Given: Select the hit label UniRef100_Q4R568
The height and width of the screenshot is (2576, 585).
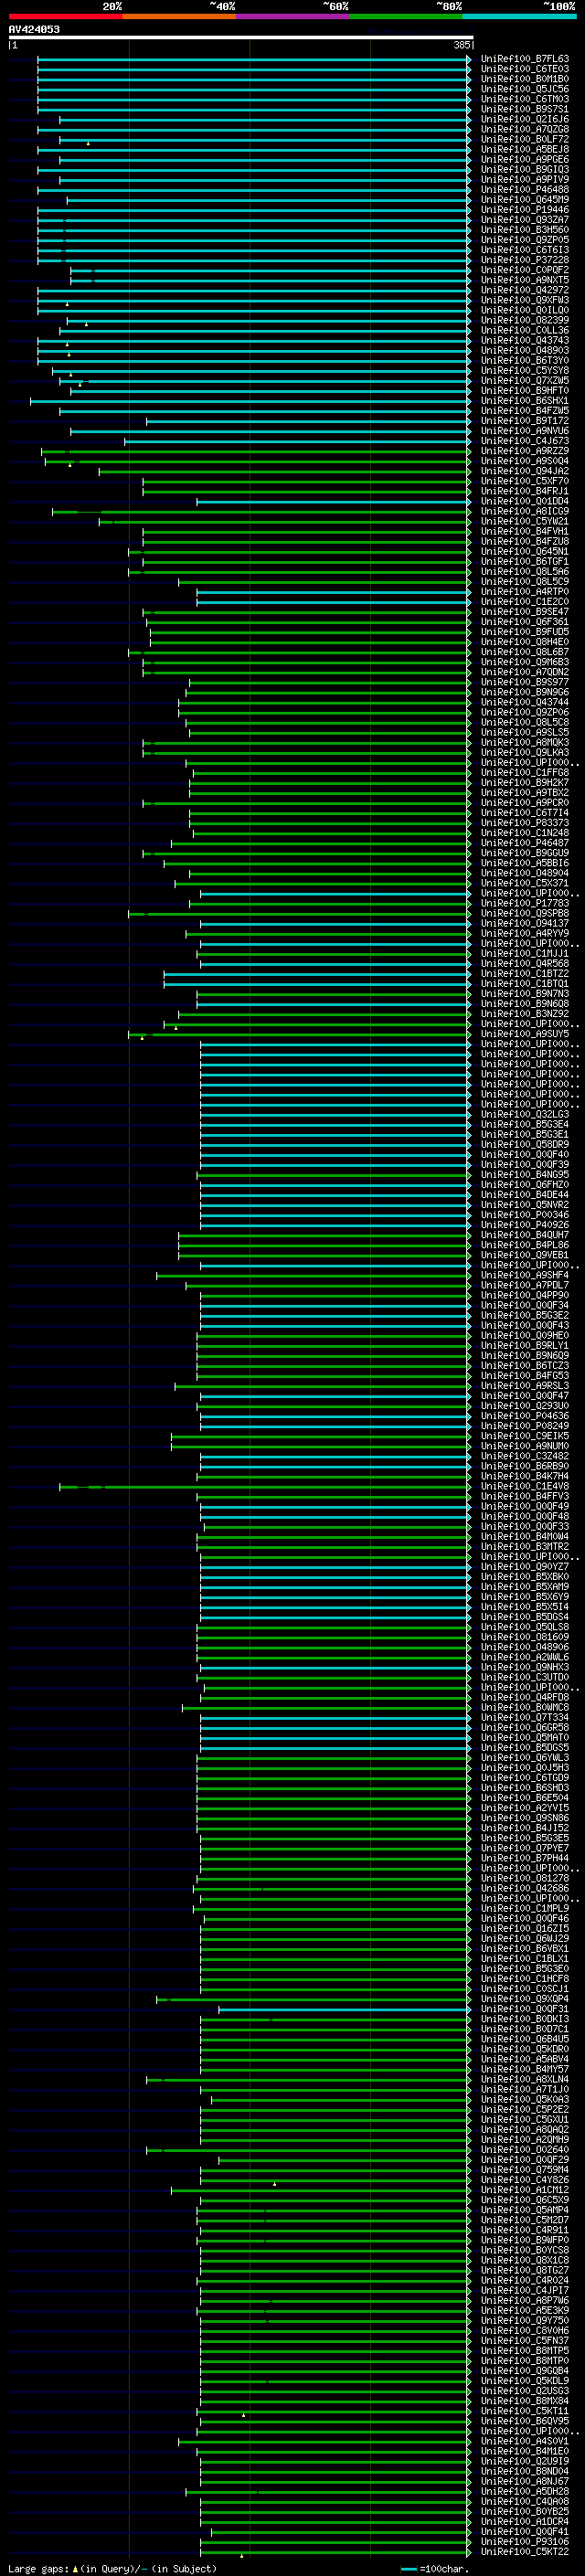Looking at the screenshot, I should pyautogui.click(x=524, y=963).
